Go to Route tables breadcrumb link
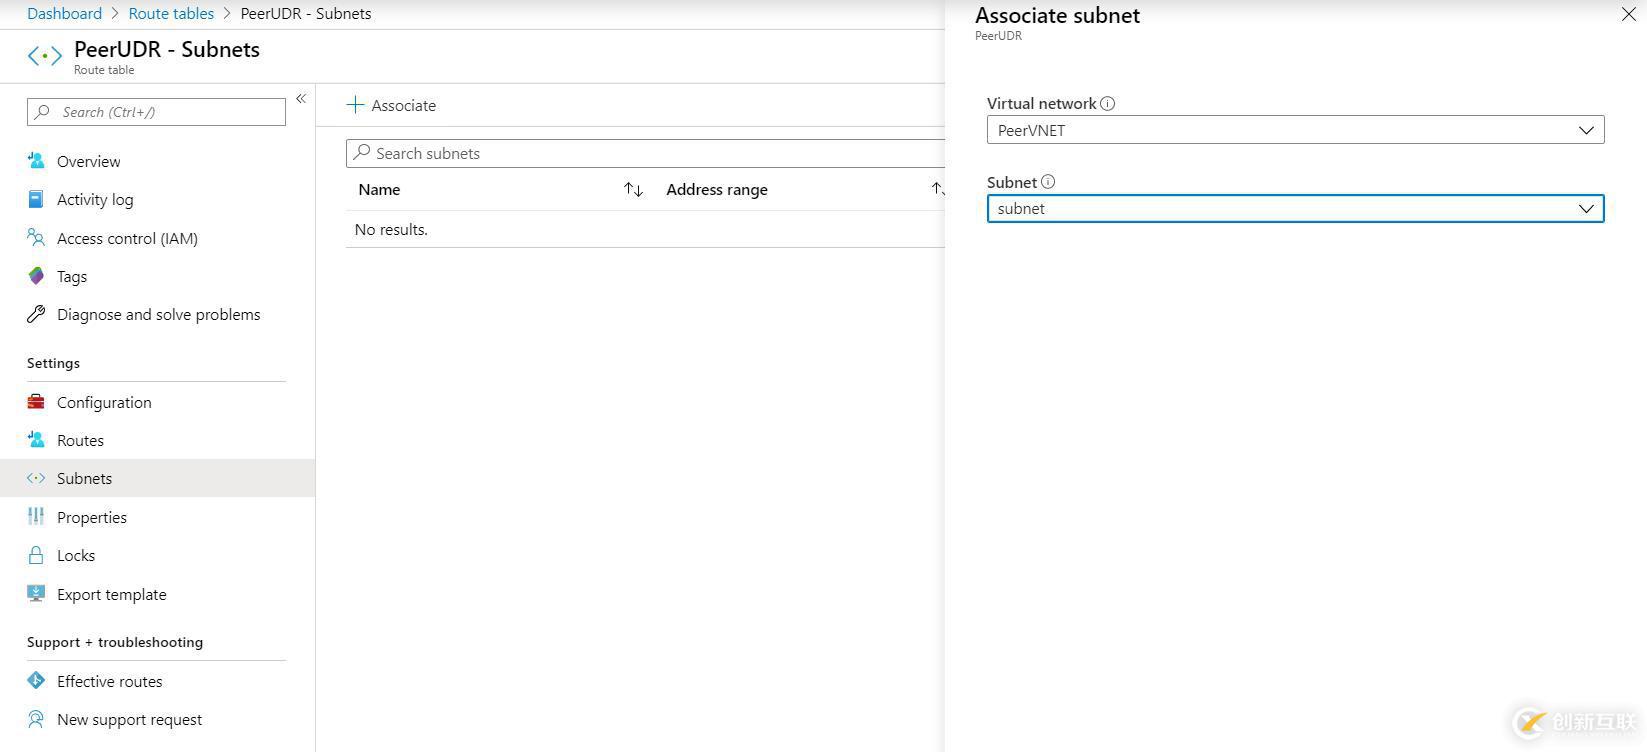Viewport: 1647px width, 752px height. click(171, 13)
